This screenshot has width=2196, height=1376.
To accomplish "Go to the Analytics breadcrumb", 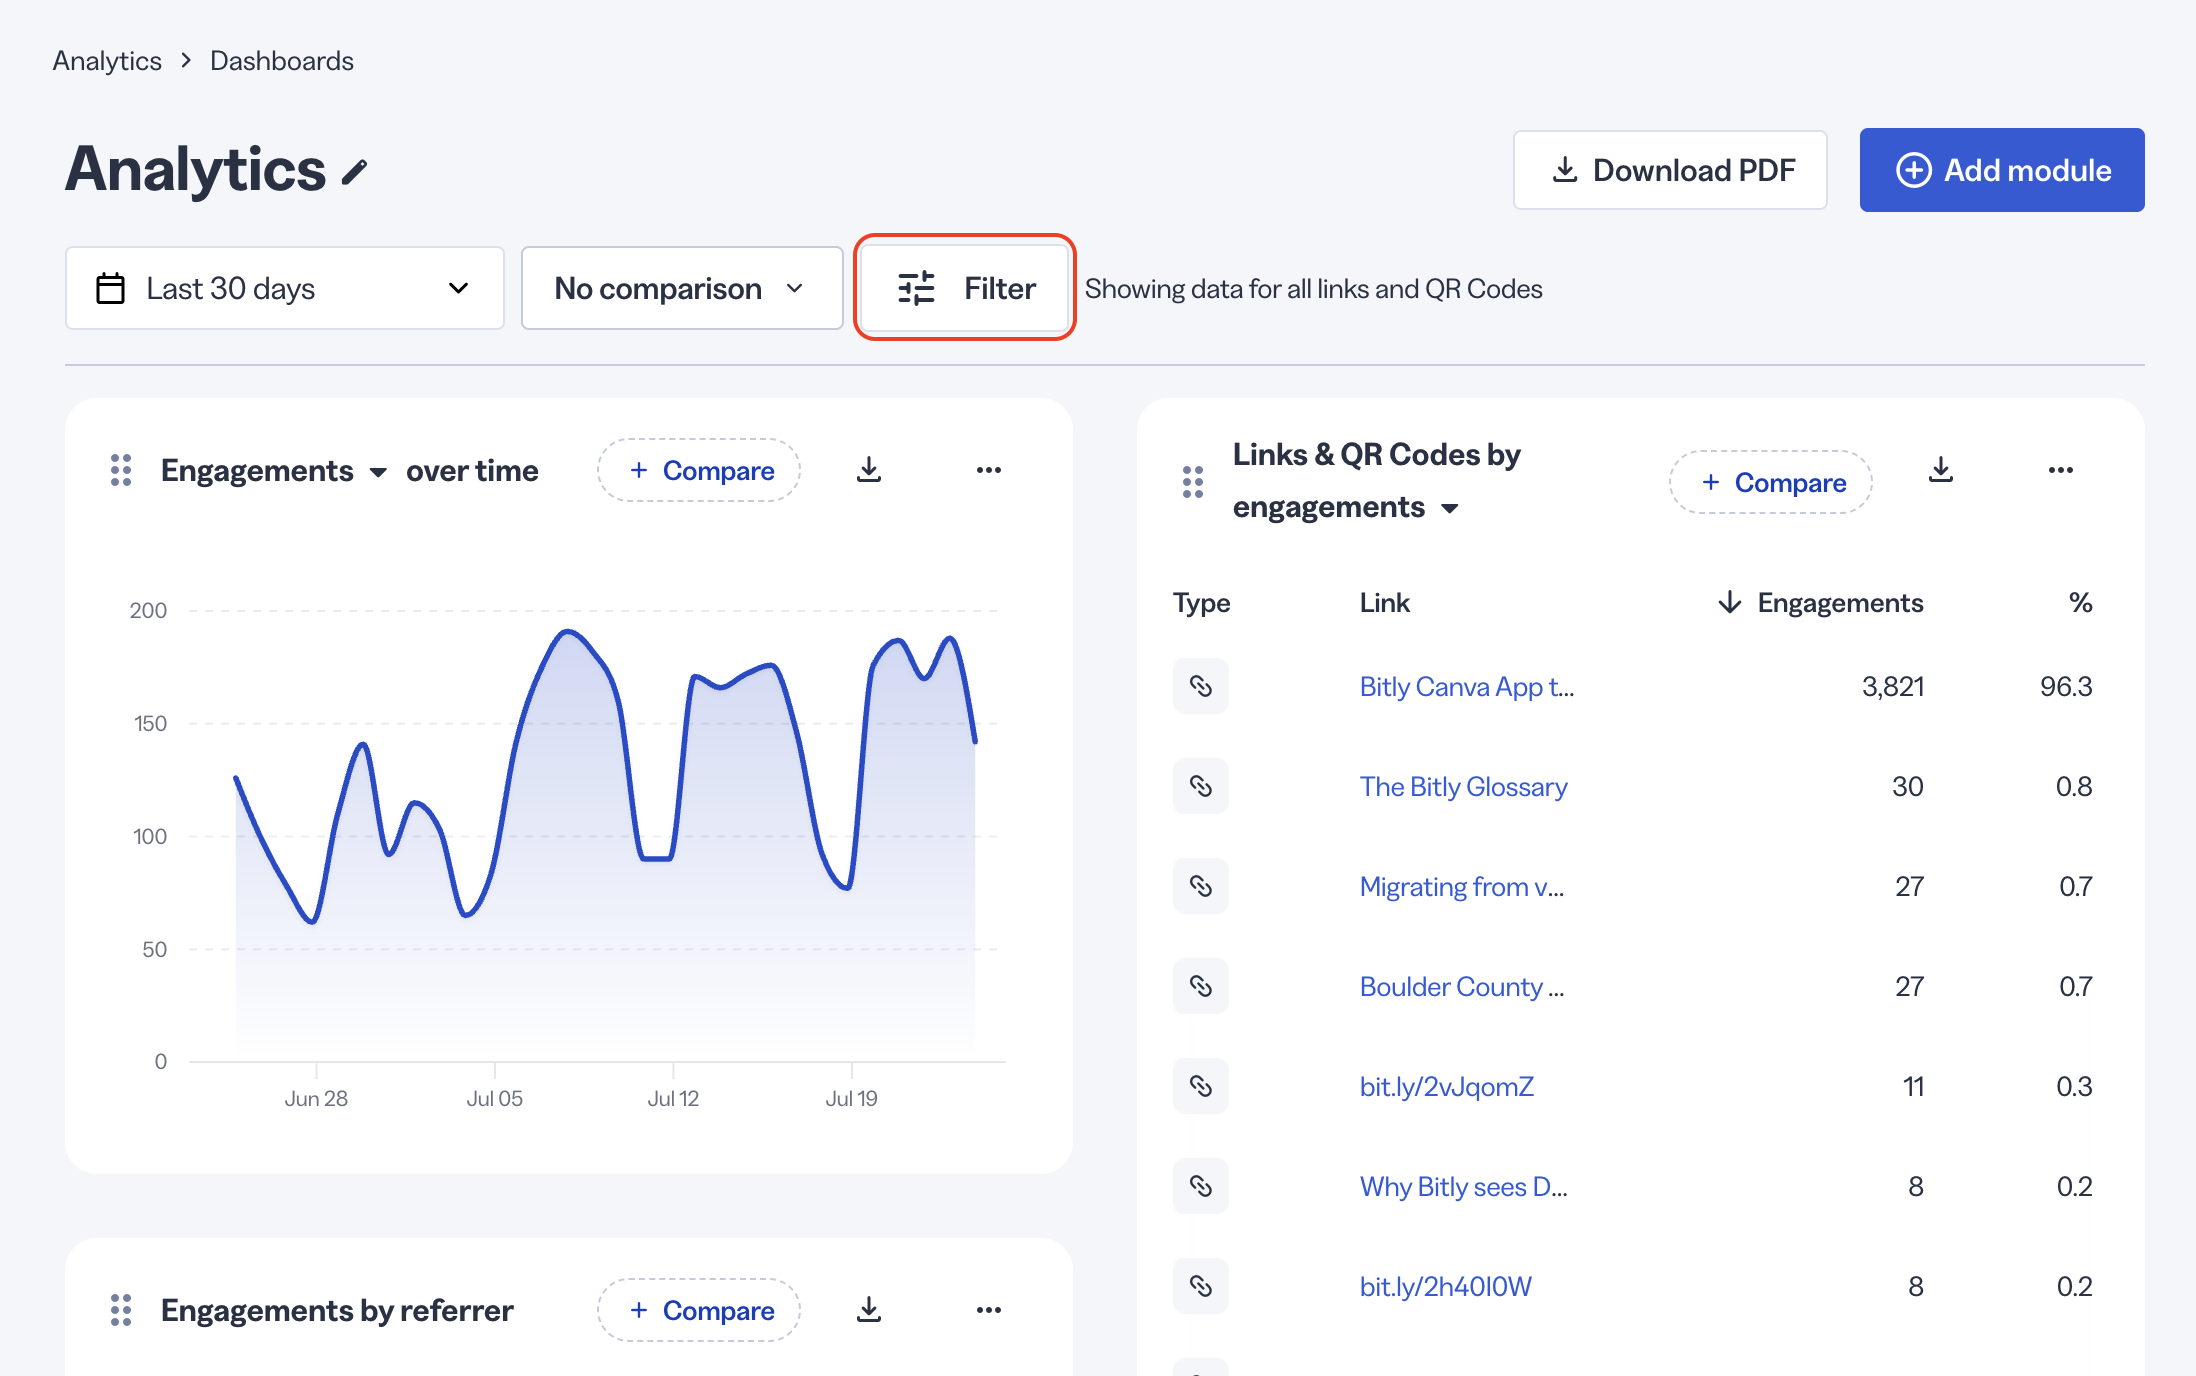I will [x=107, y=61].
